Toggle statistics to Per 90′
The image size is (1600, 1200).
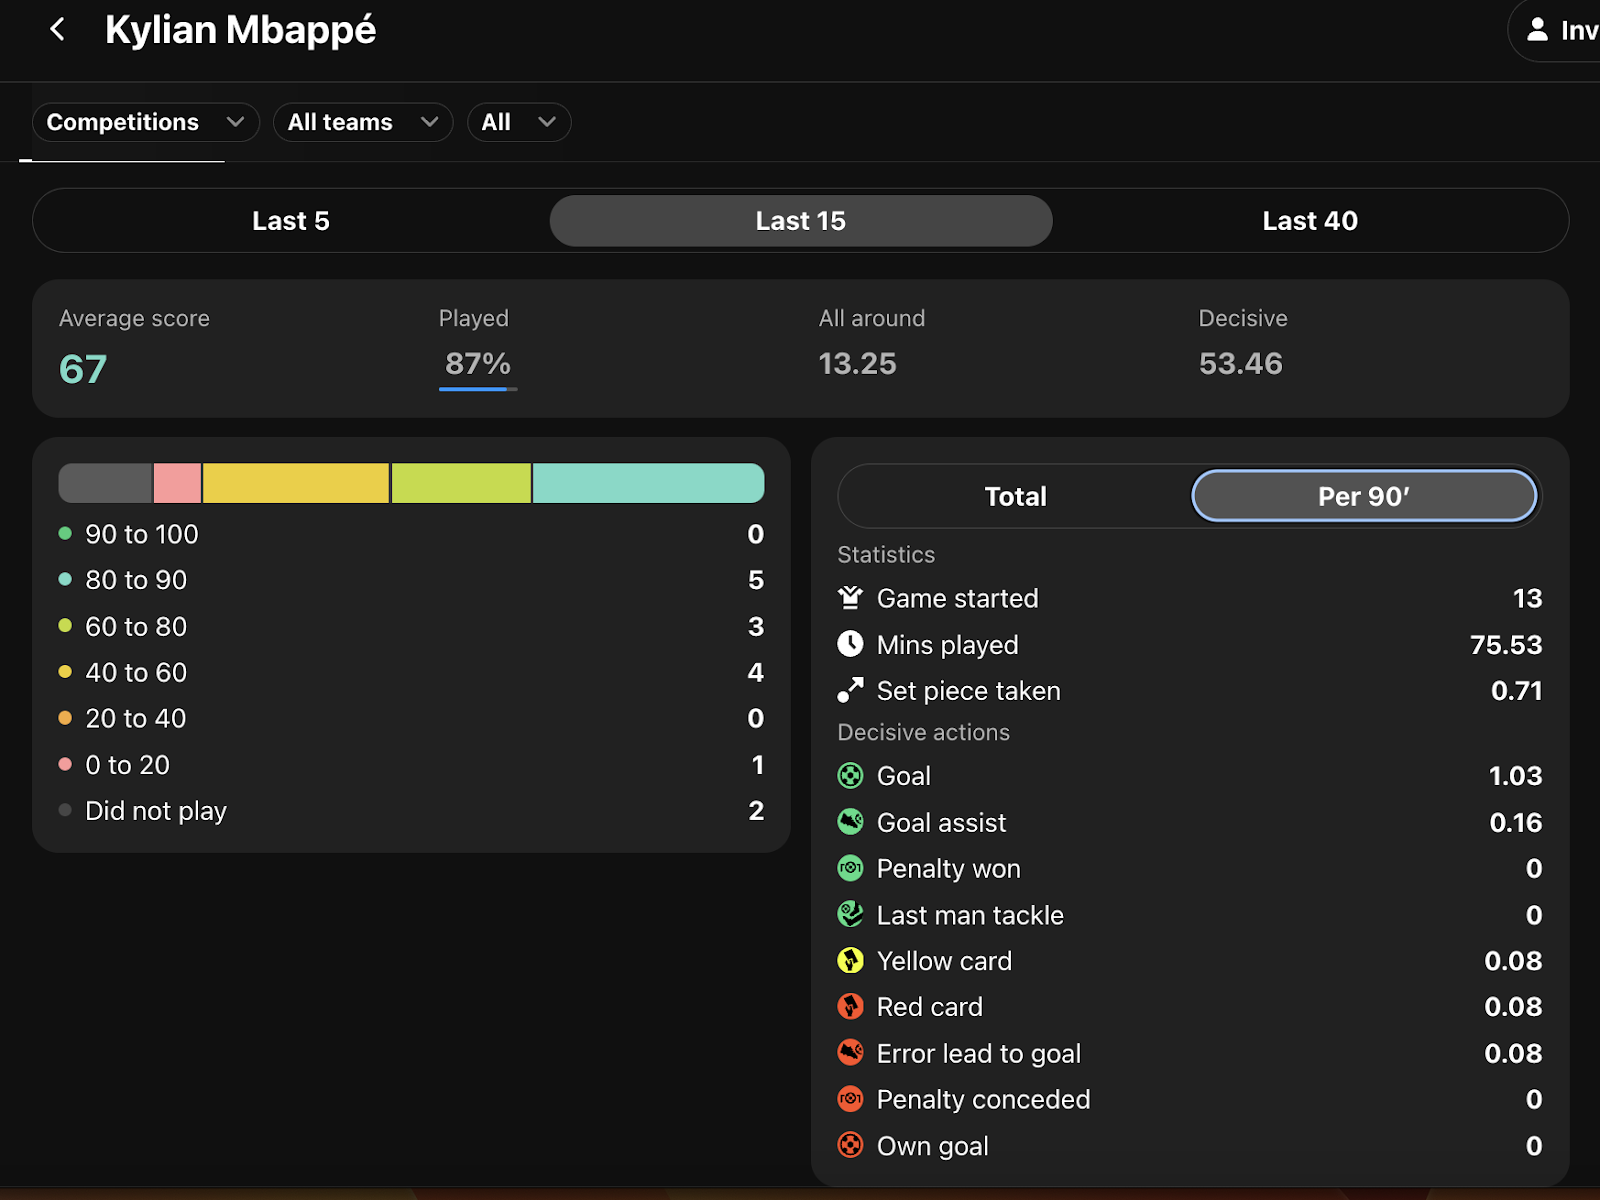pyautogui.click(x=1364, y=496)
